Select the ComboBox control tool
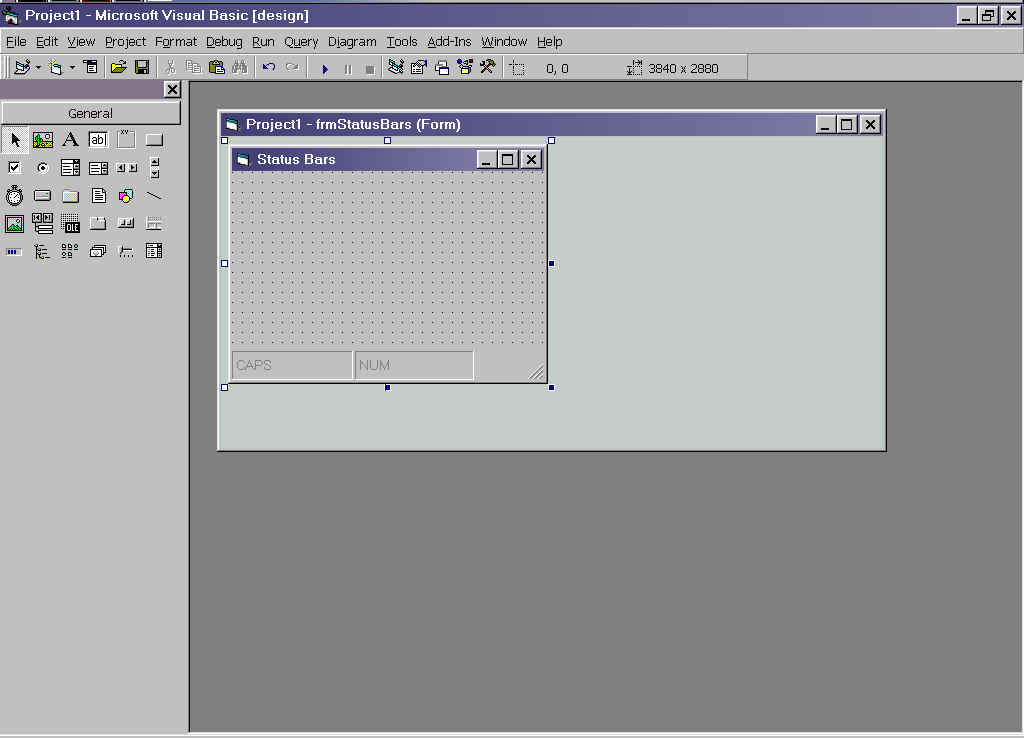This screenshot has width=1024, height=738. tap(70, 168)
